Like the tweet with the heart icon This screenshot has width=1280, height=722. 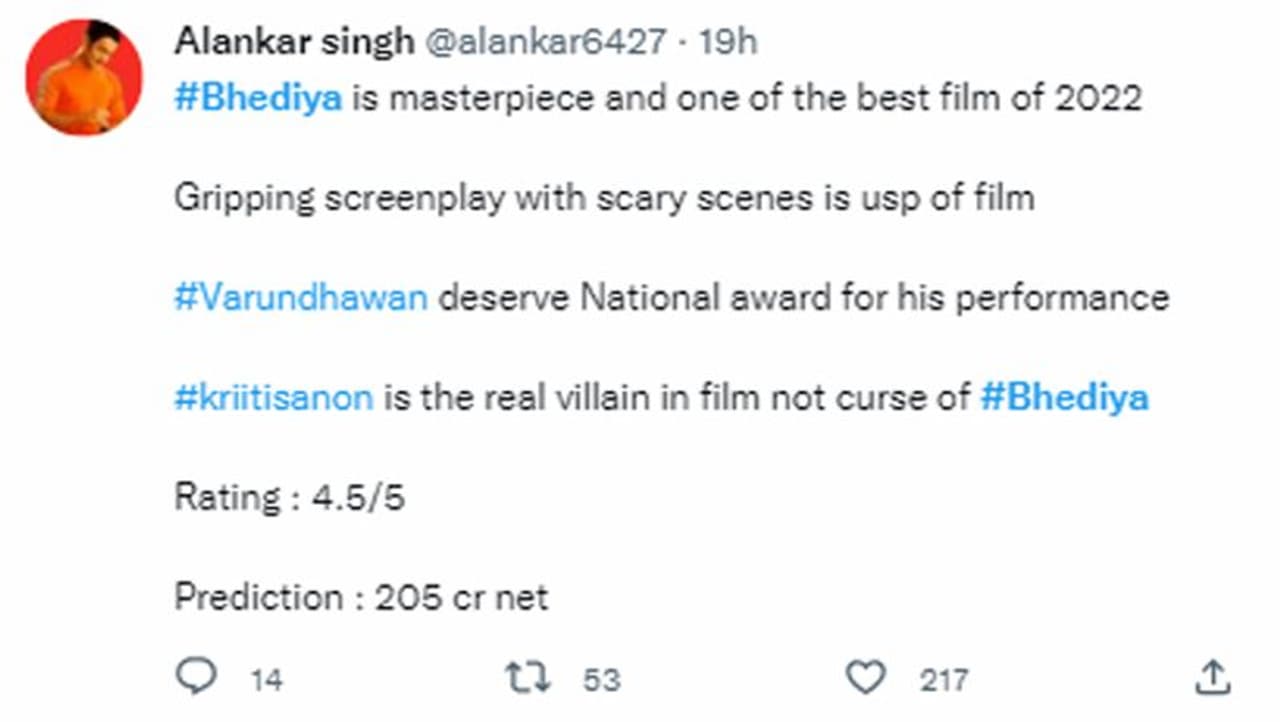[865, 677]
